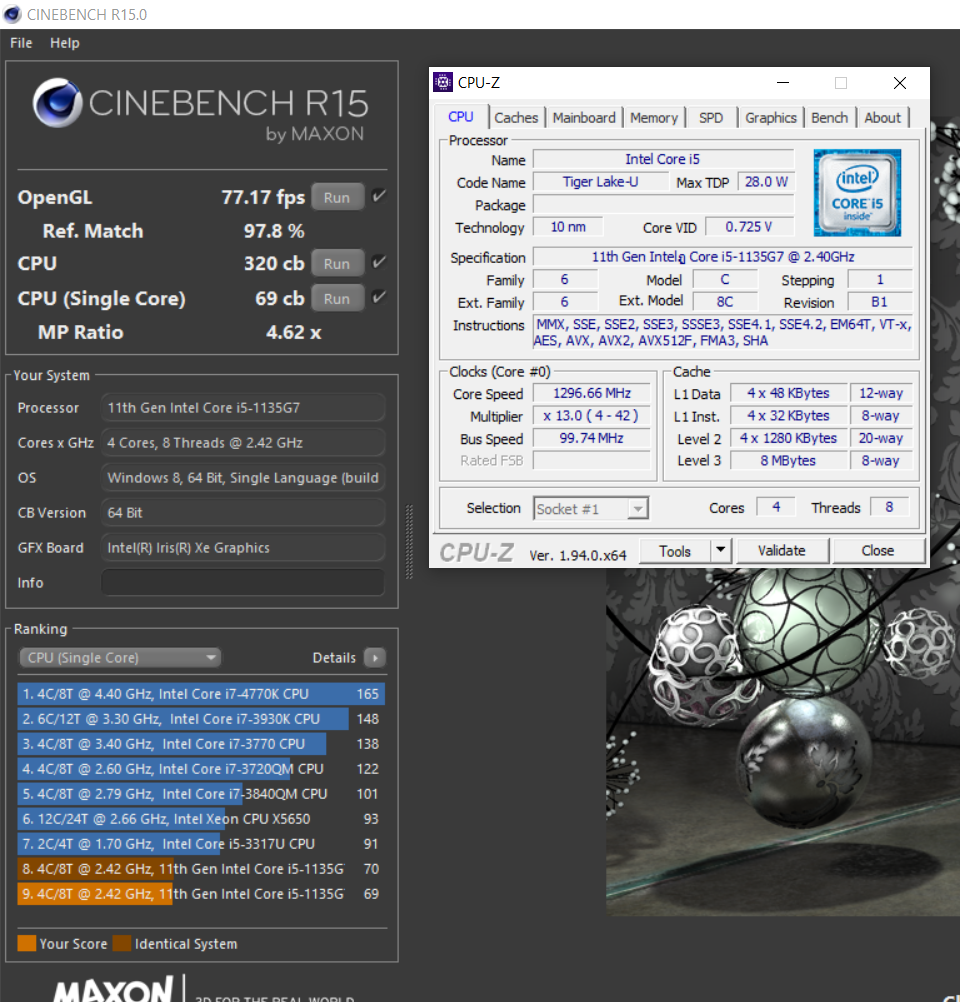Run the CPU (Single Core) benchmark
This screenshot has width=960, height=1002.
(337, 298)
